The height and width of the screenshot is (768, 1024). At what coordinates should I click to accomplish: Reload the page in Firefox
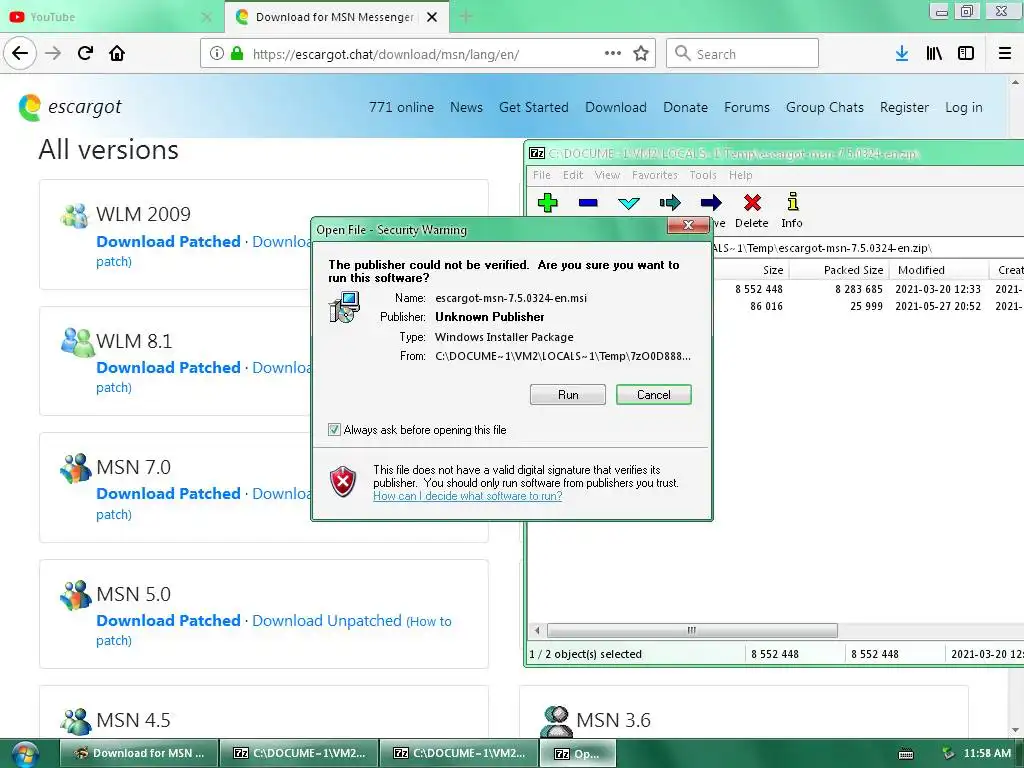click(x=85, y=53)
